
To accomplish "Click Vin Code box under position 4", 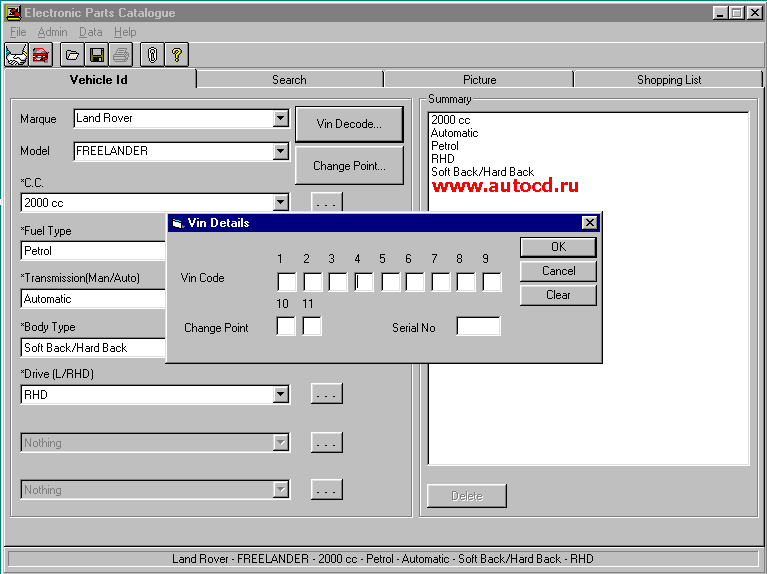I will [364, 282].
